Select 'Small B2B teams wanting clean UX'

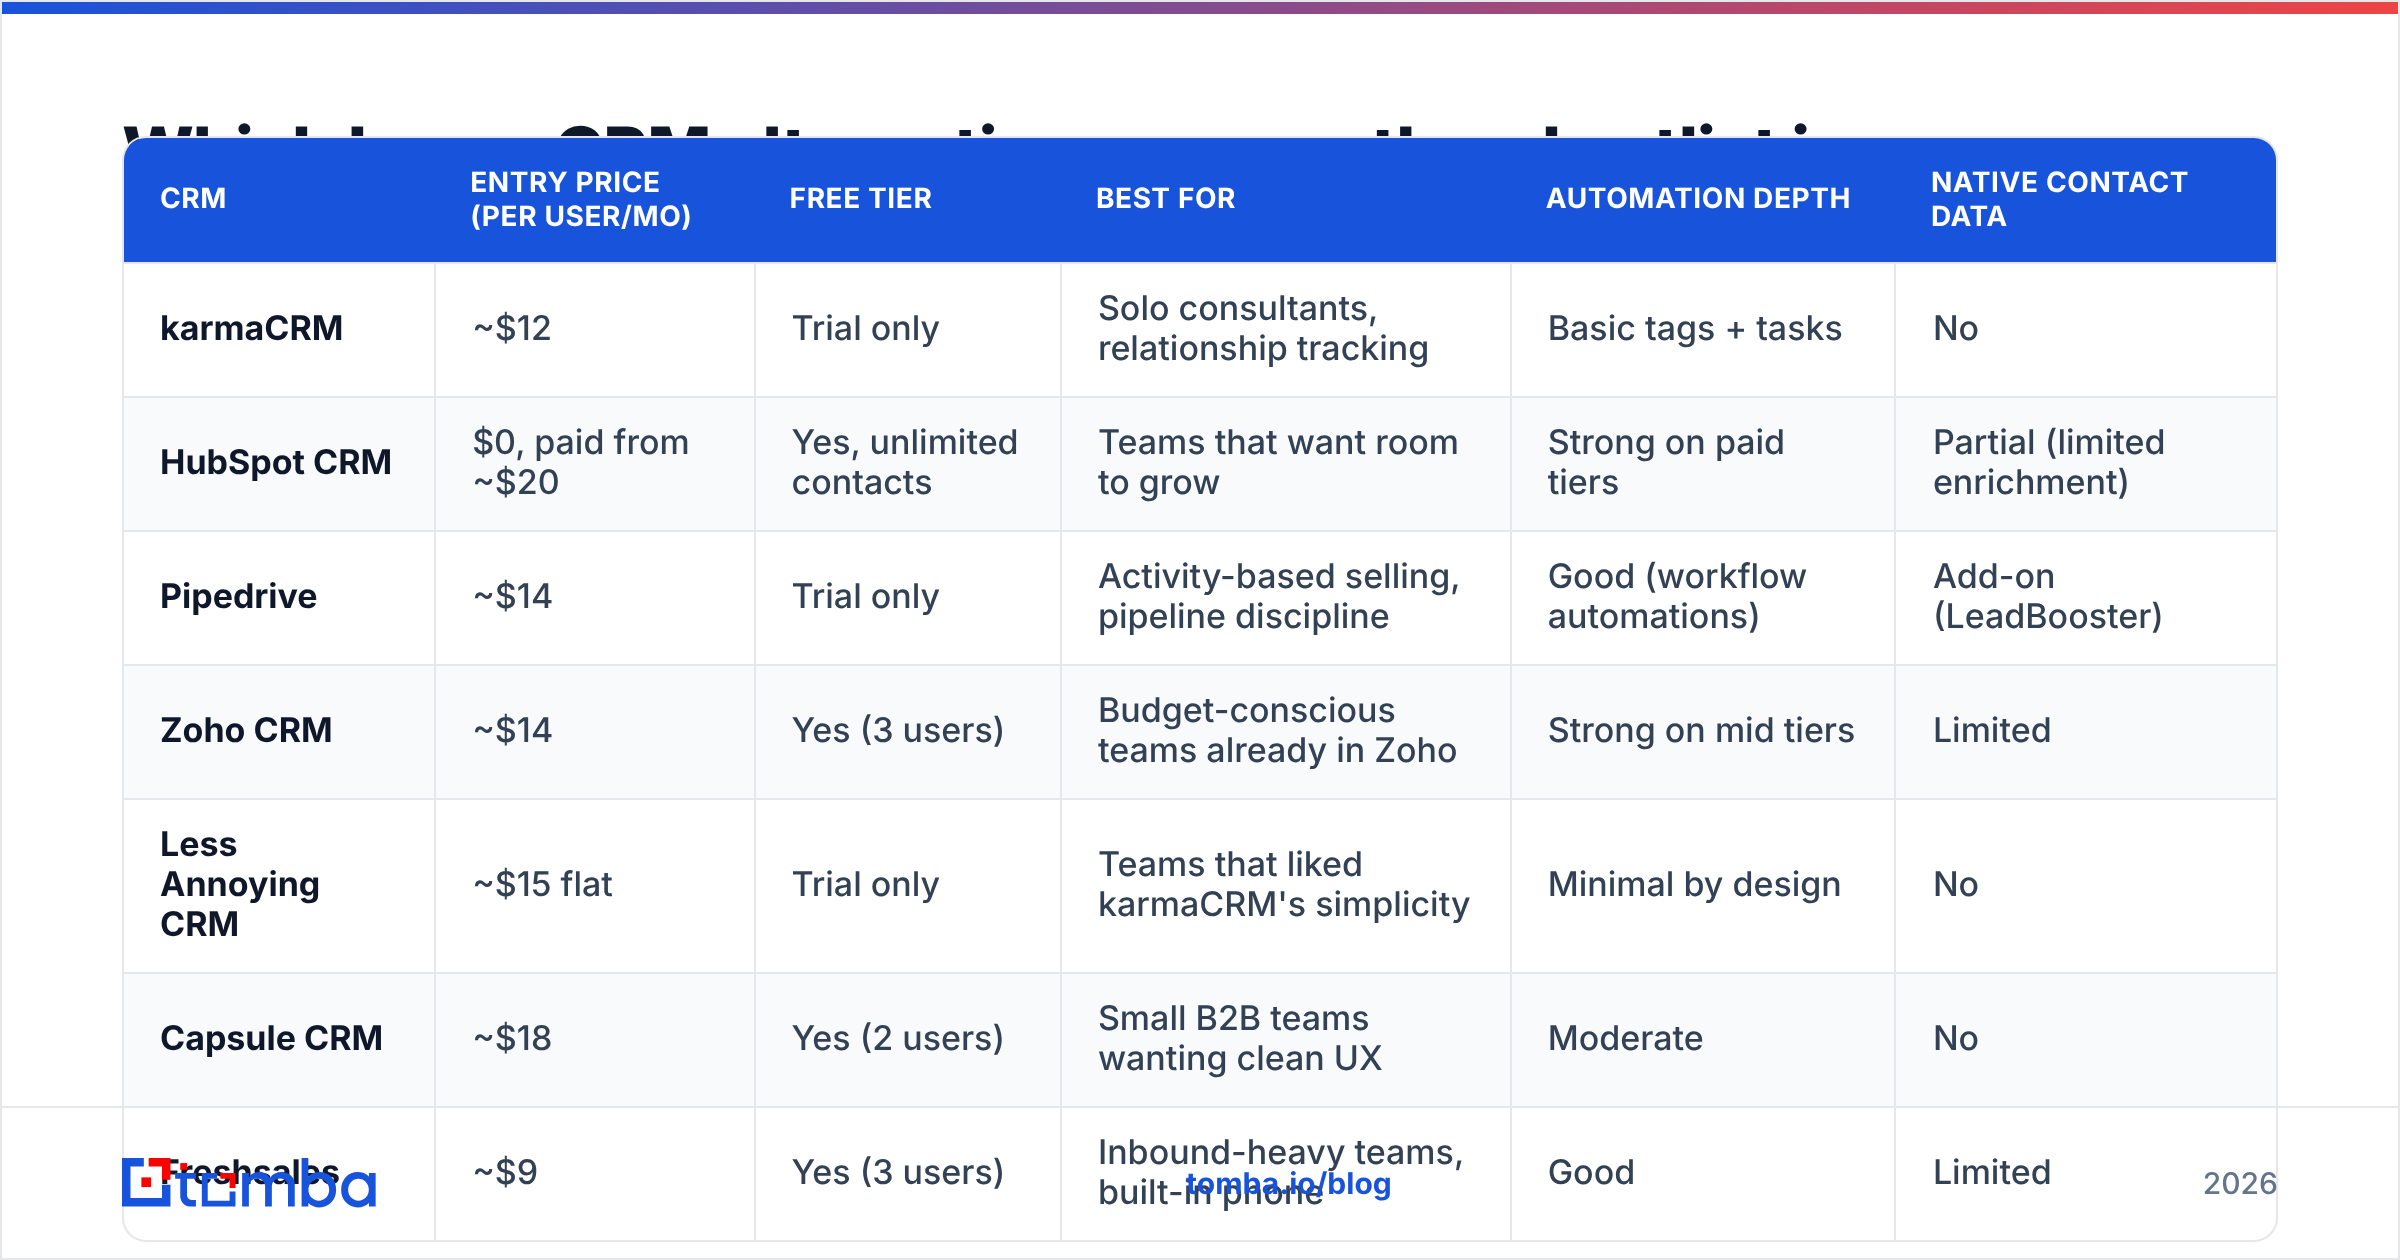tap(1240, 1038)
